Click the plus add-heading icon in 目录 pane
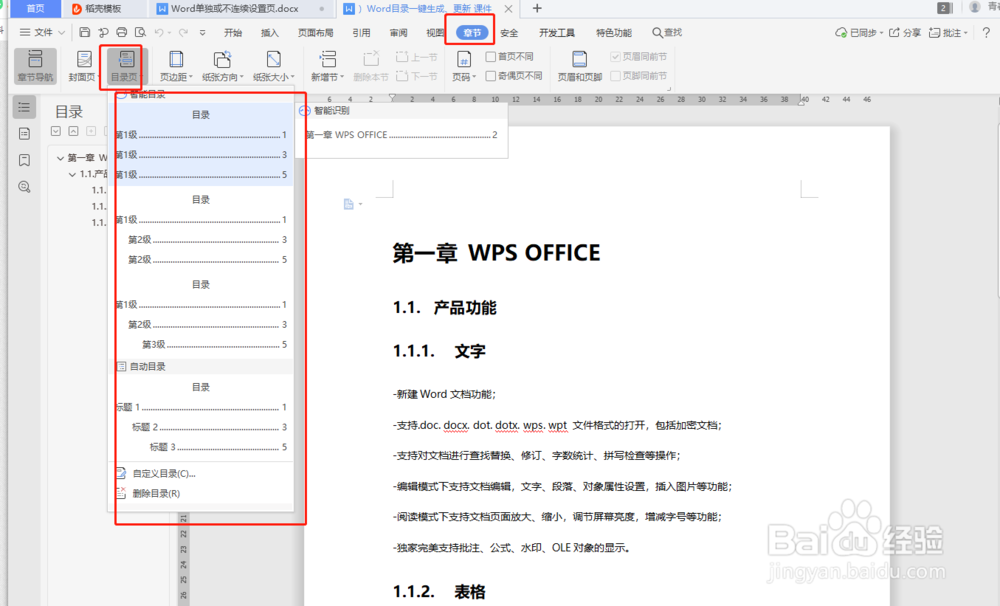This screenshot has height=606, width=1000. [x=91, y=131]
